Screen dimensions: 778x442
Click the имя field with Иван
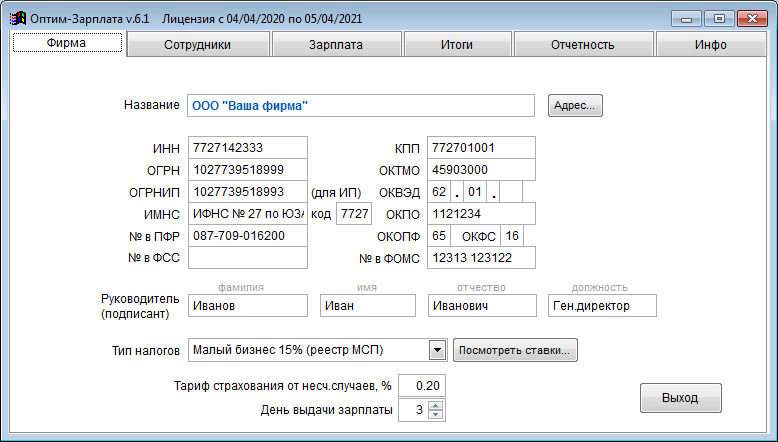(368, 306)
